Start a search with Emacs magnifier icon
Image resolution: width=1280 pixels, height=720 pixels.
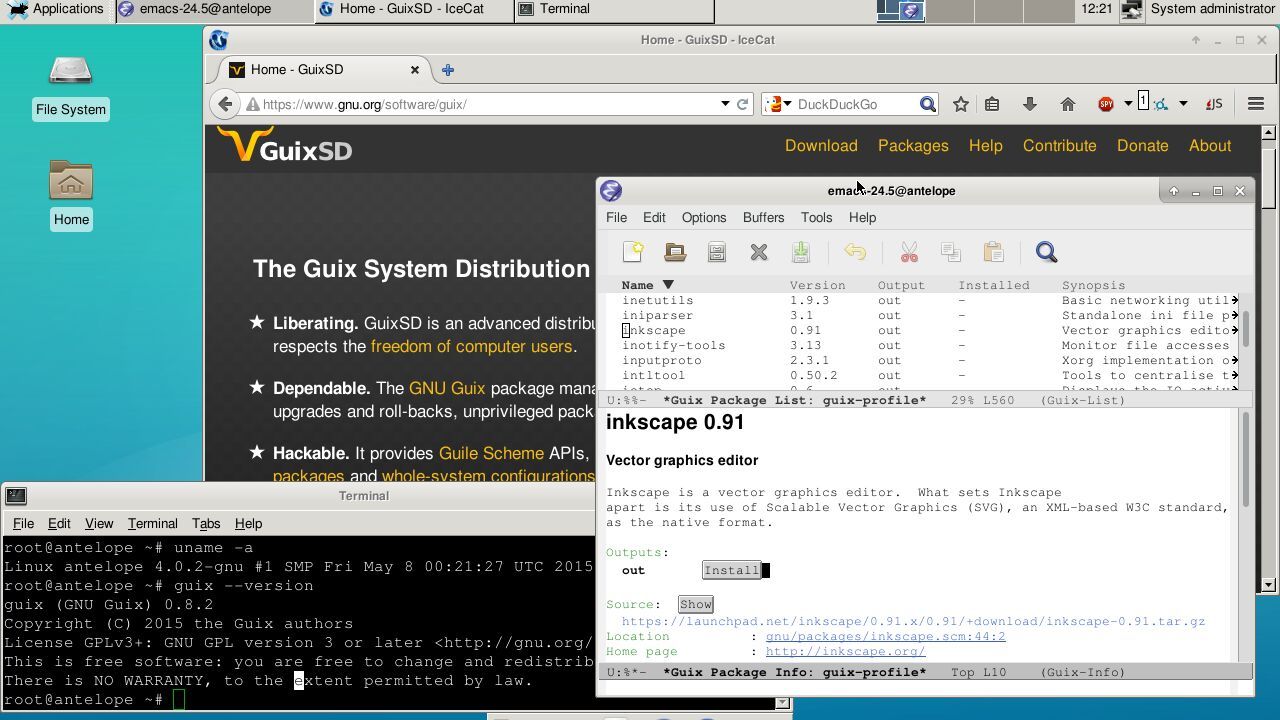tap(1046, 252)
